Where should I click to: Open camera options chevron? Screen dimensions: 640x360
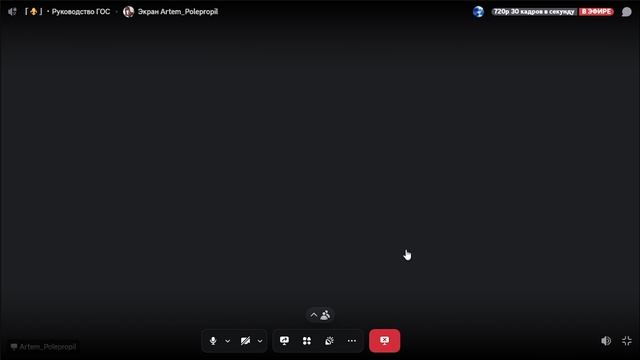tap(260, 341)
